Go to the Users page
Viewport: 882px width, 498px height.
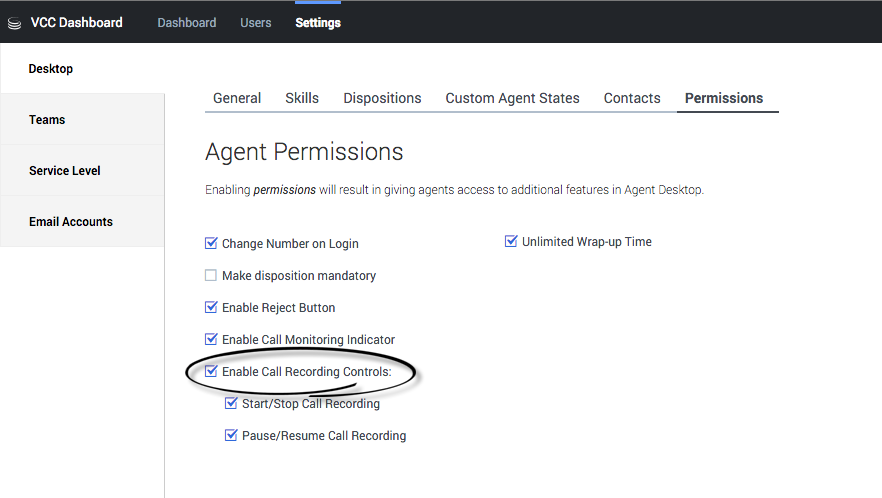[x=255, y=23]
